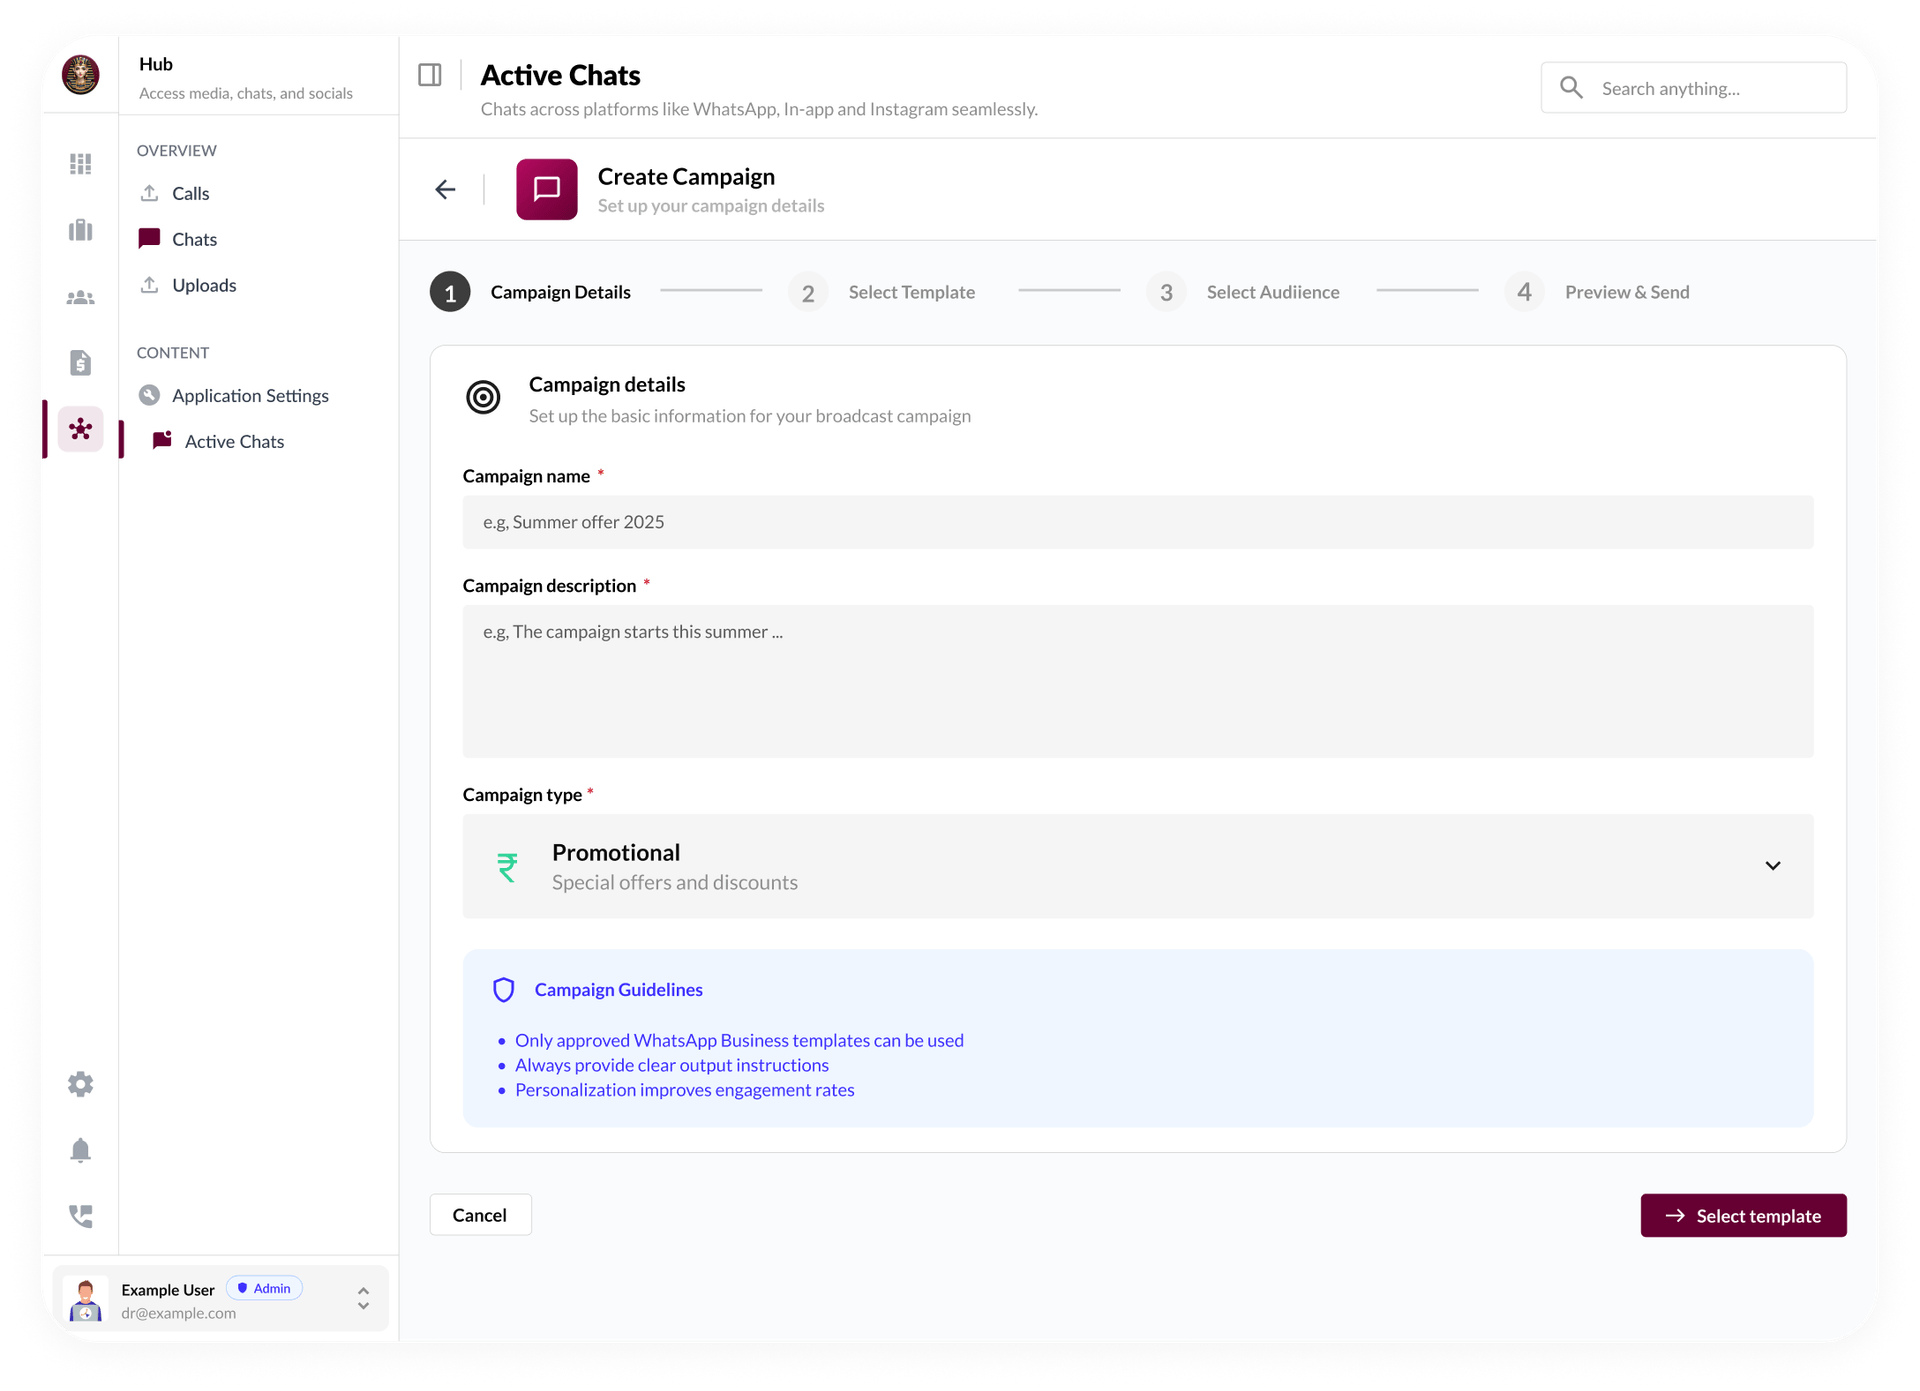
Task: Click the back arrow beside Create Campaign
Action: coord(445,189)
